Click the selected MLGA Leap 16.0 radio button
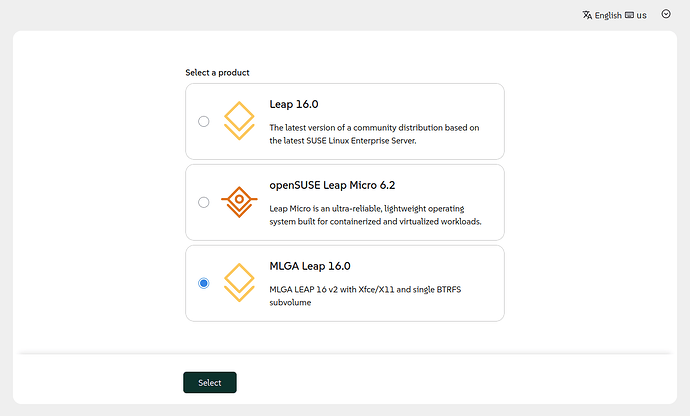The height and width of the screenshot is (416, 690). coord(203,283)
